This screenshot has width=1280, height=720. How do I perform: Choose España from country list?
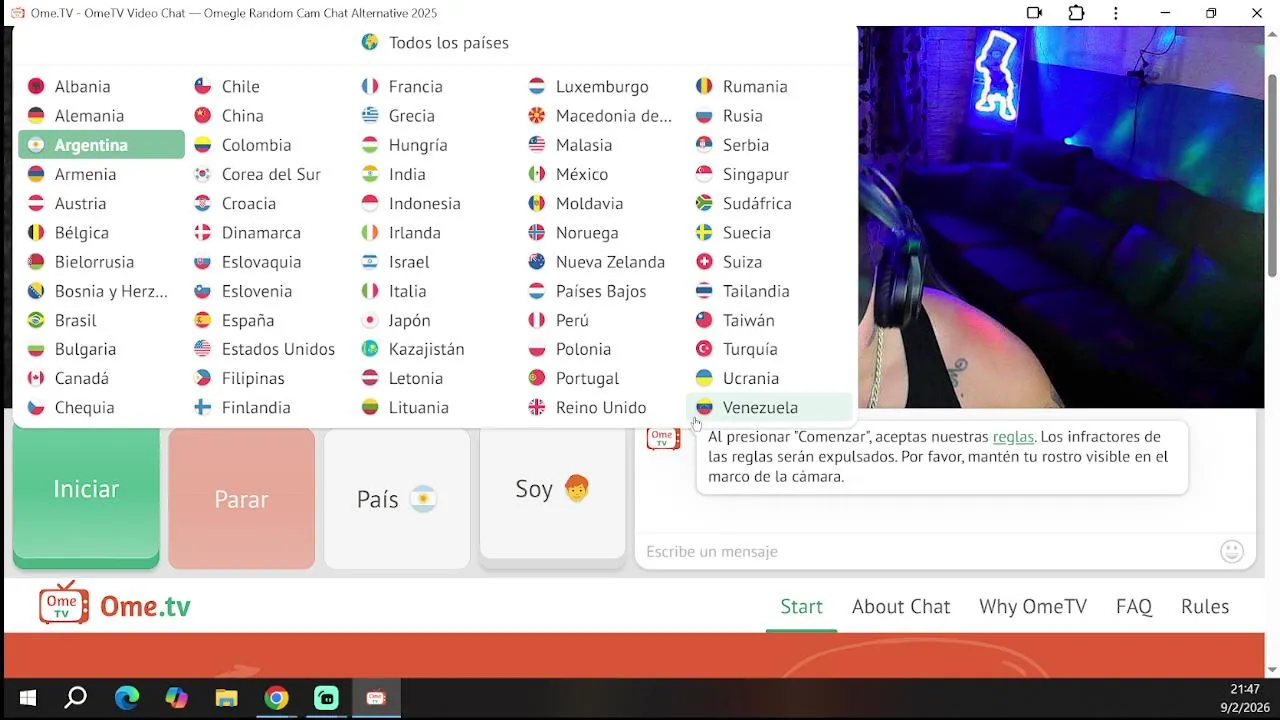tap(268, 320)
